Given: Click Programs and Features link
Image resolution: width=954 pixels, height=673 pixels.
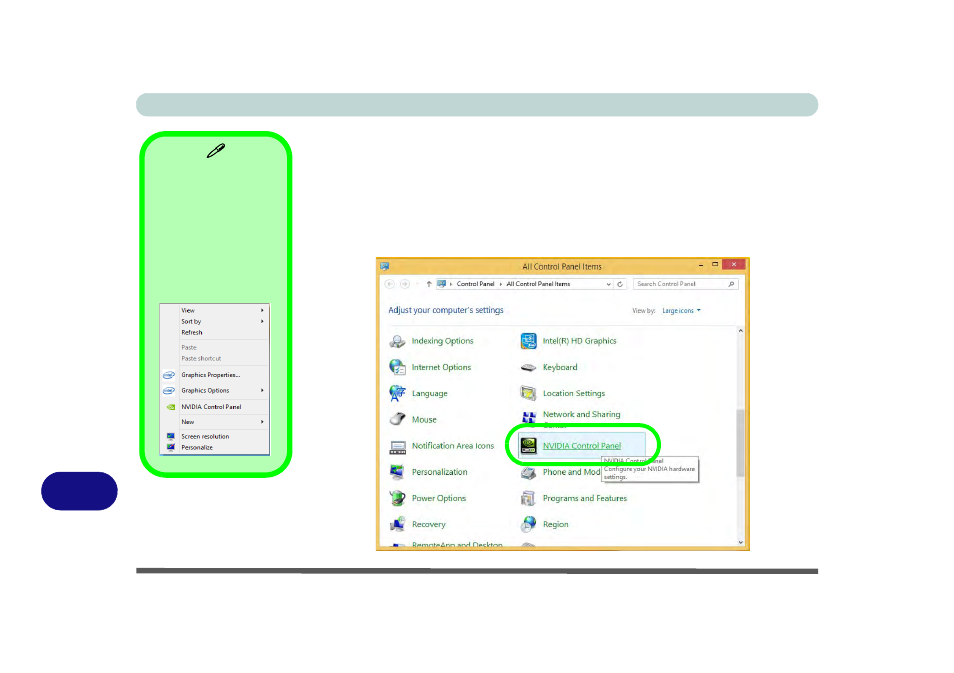Looking at the screenshot, I should point(585,498).
